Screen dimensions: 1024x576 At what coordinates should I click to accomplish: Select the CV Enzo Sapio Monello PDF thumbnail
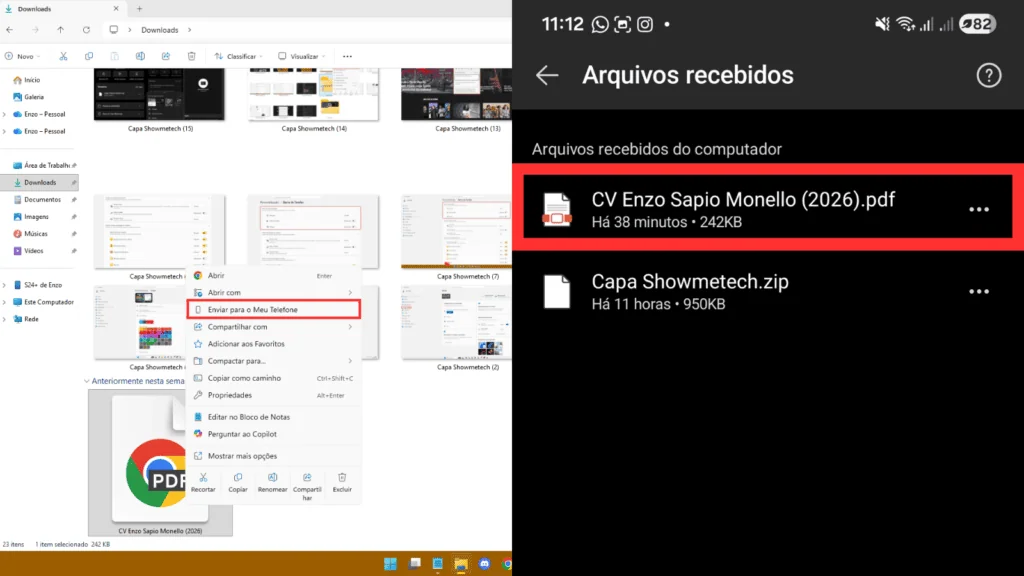point(160,463)
